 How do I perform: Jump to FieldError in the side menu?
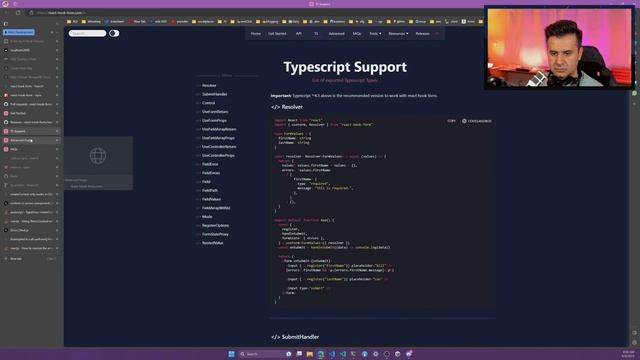210,164
